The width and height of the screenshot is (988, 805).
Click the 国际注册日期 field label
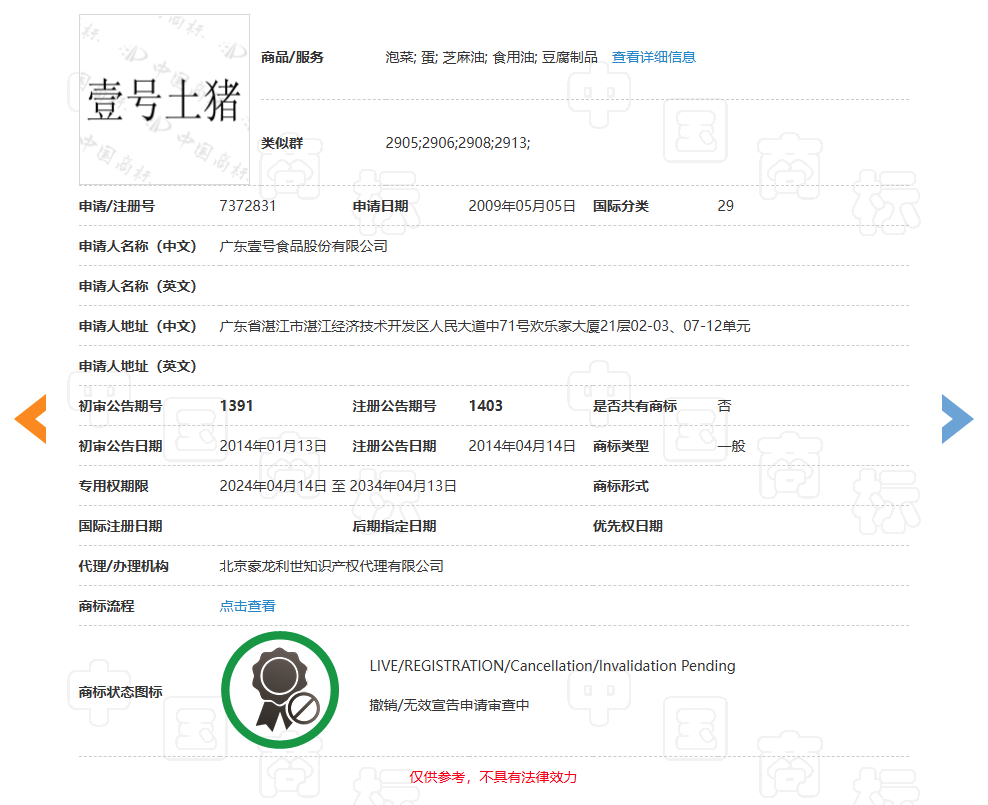click(120, 526)
